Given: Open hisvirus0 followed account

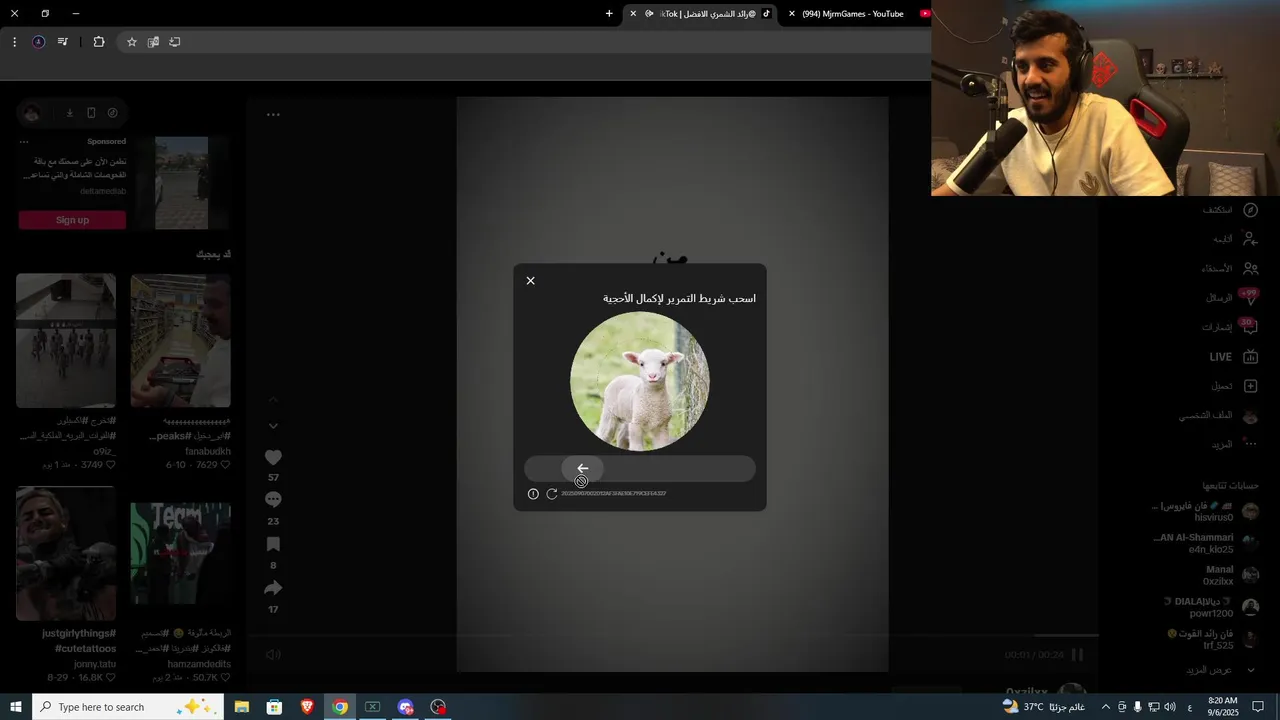Looking at the screenshot, I should click(1205, 511).
